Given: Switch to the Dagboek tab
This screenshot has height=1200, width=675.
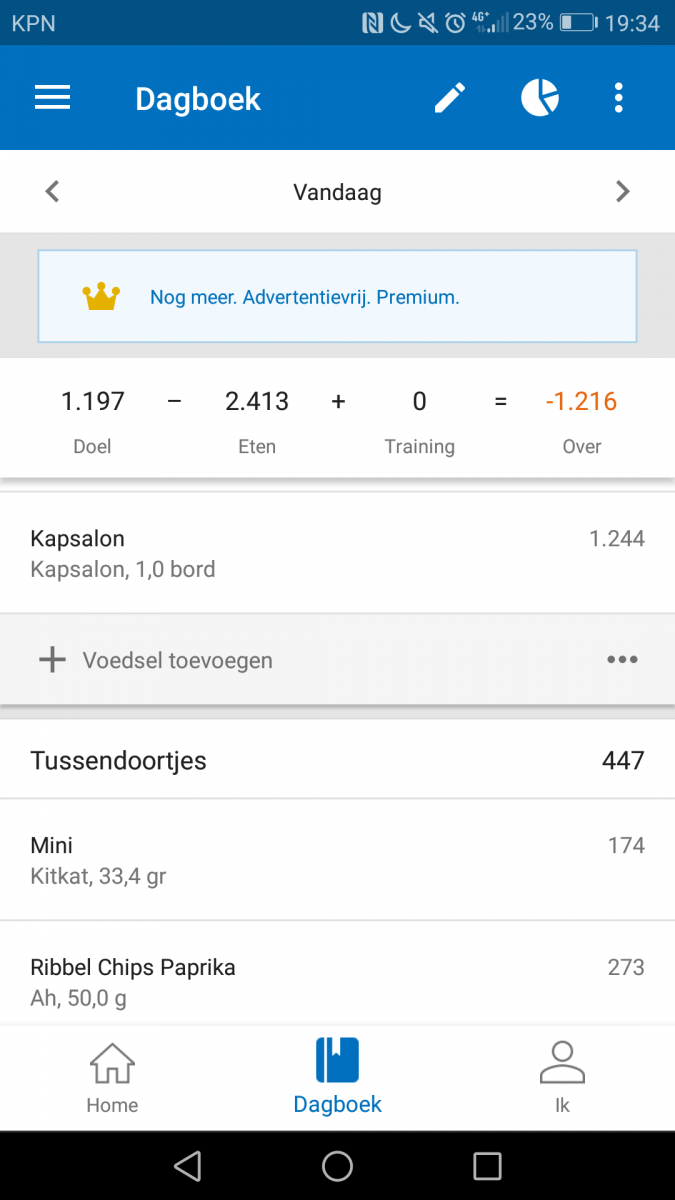Looking at the screenshot, I should point(337,1078).
